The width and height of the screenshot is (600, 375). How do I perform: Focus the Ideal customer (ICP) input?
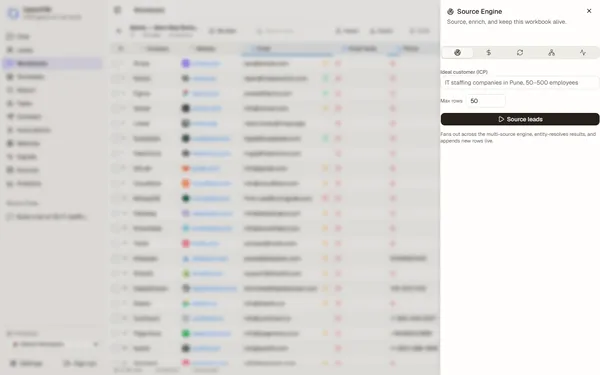click(x=520, y=83)
